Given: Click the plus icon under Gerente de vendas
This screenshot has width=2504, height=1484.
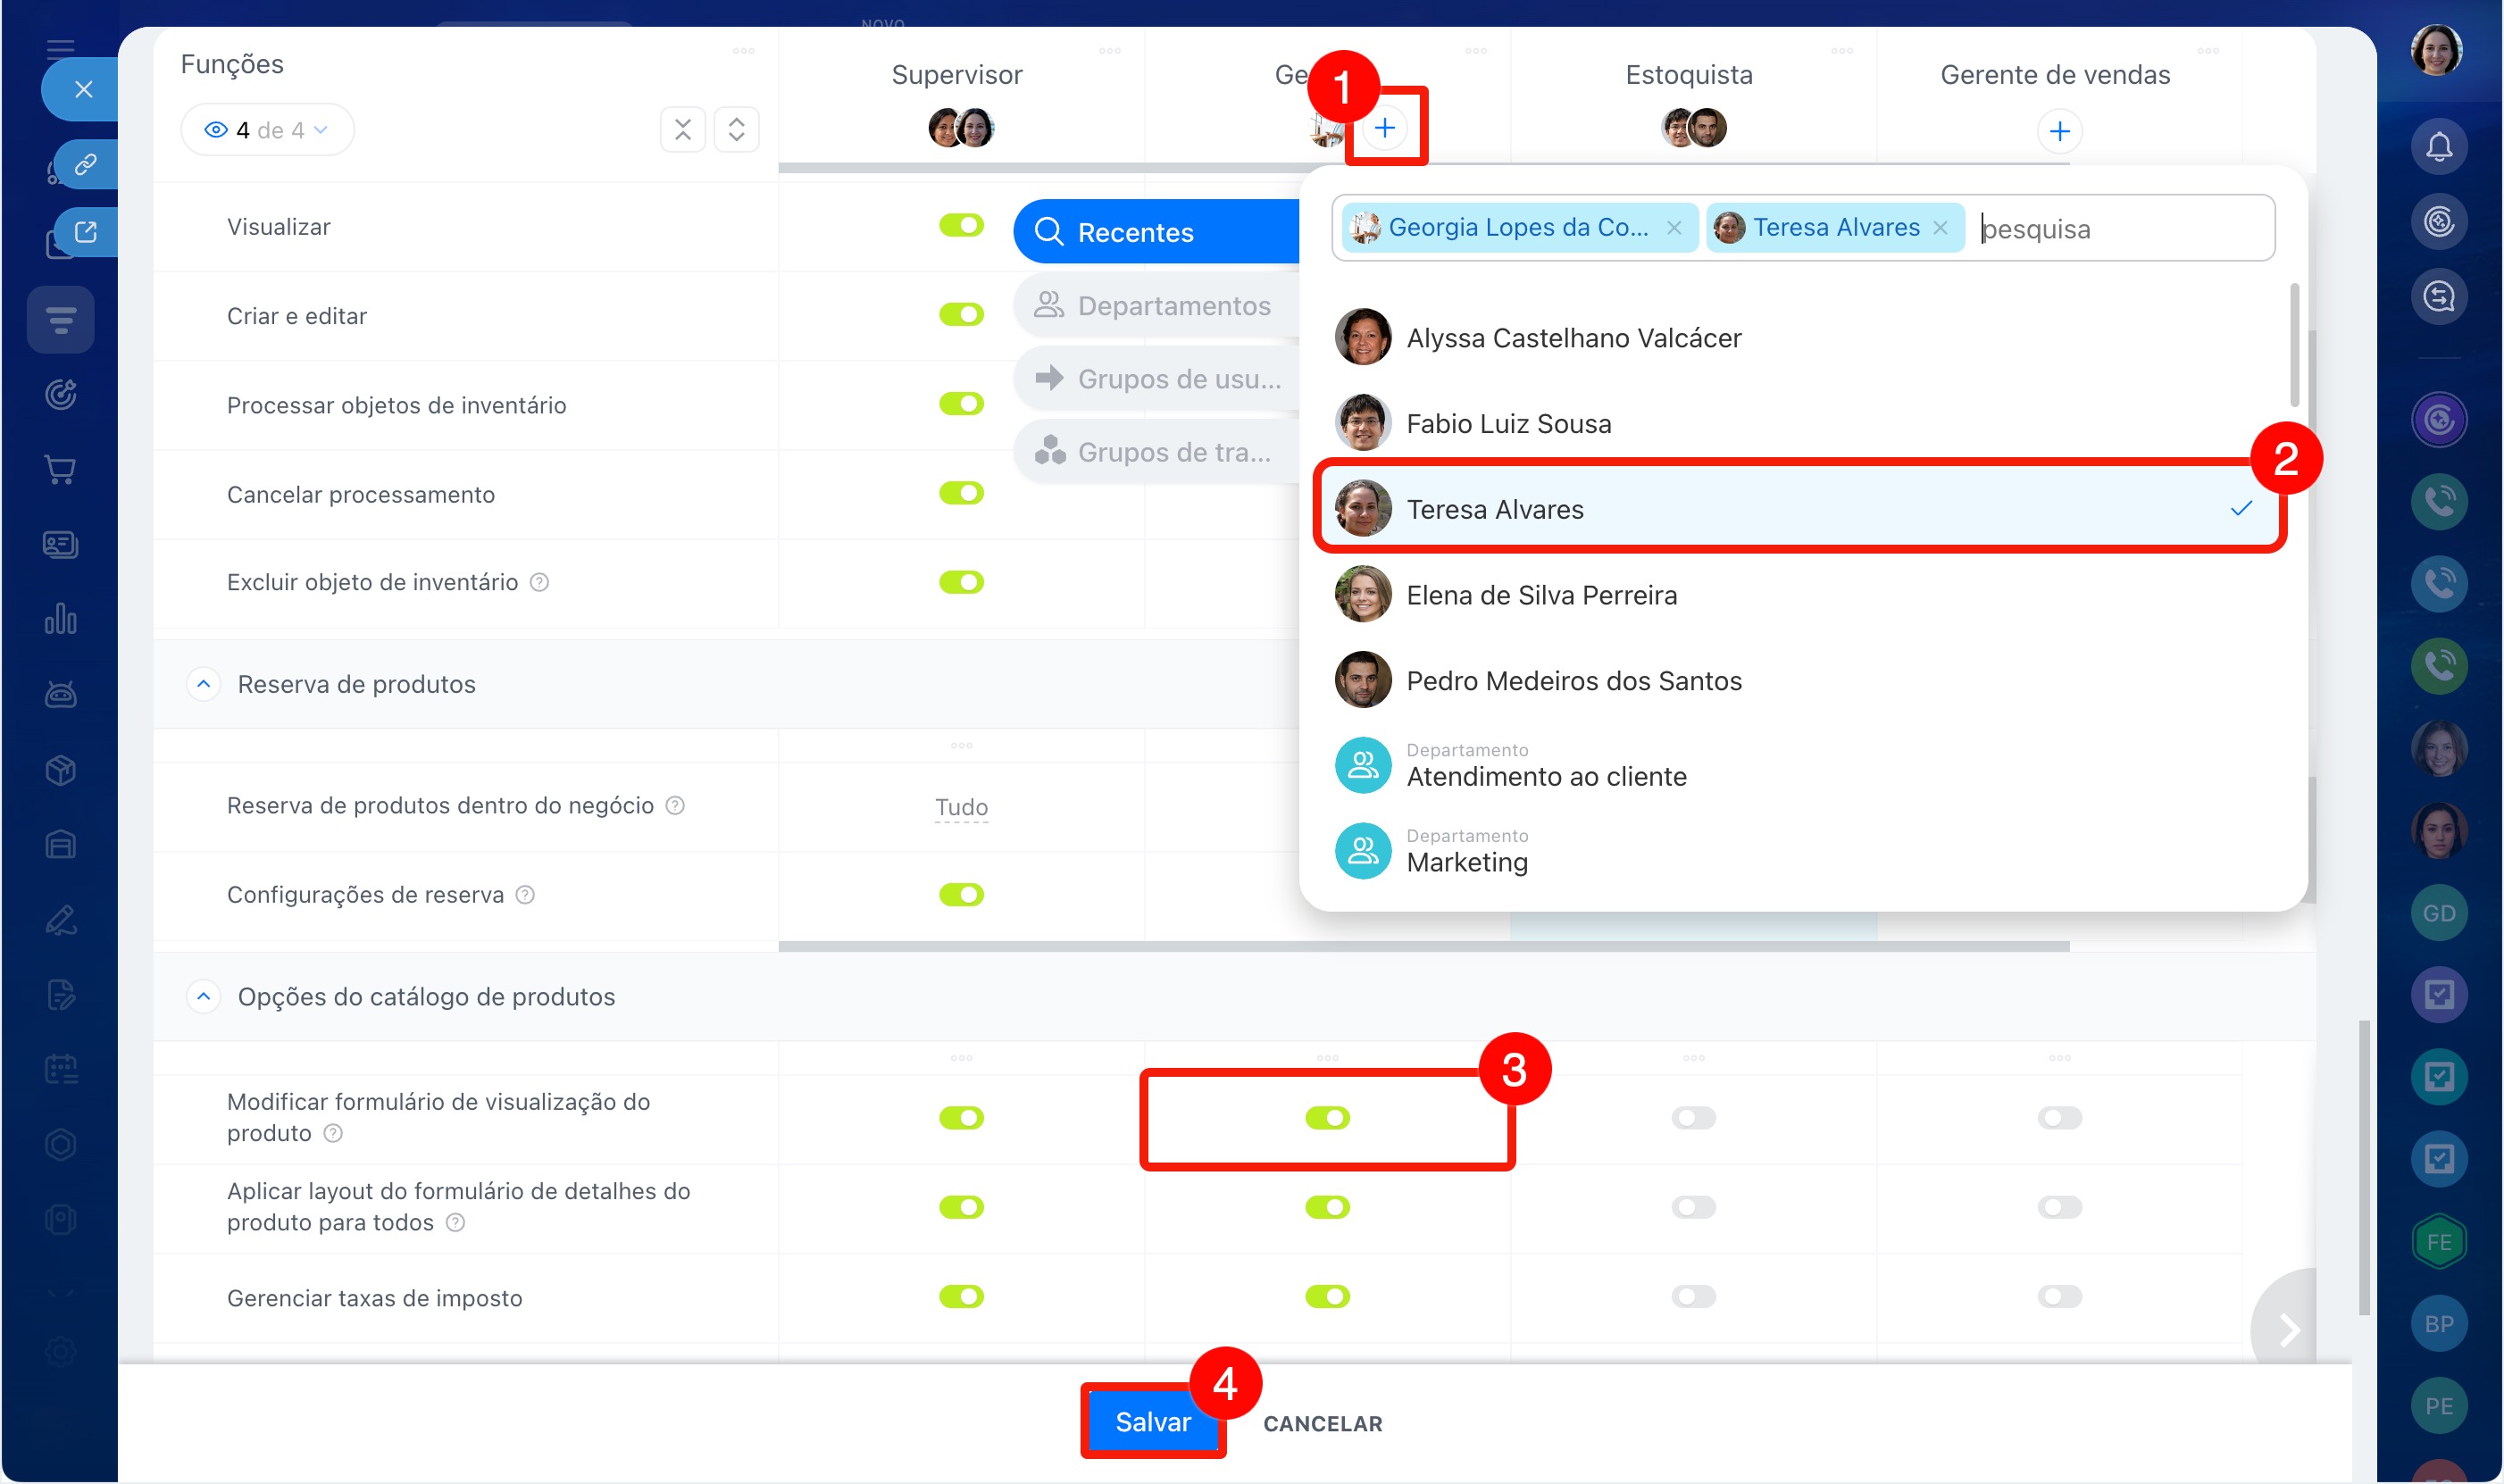Looking at the screenshot, I should coord(2059,131).
